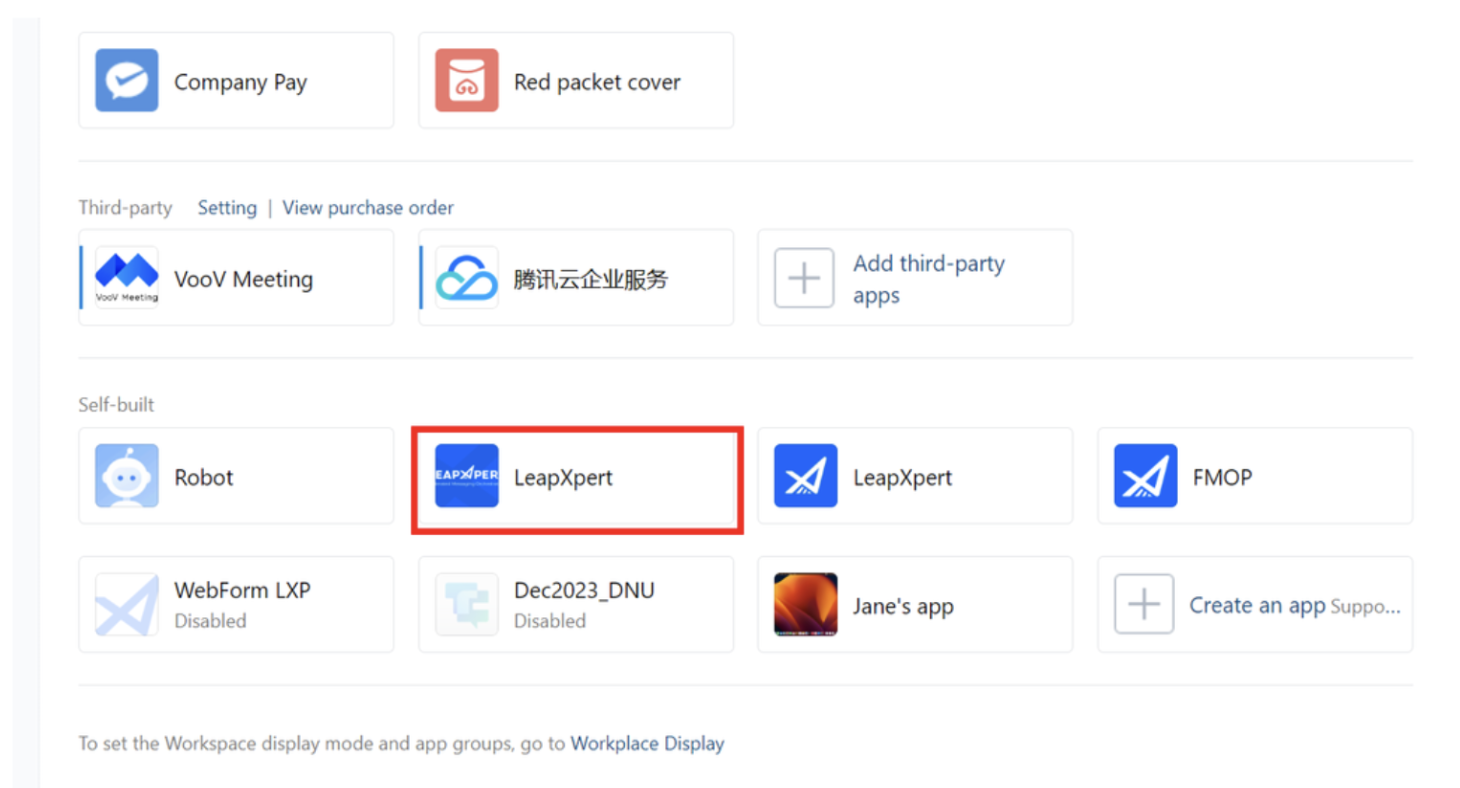Click the 腾讯云企业服务 cloud icon
This screenshot has height=788, width=1460.
467,277
